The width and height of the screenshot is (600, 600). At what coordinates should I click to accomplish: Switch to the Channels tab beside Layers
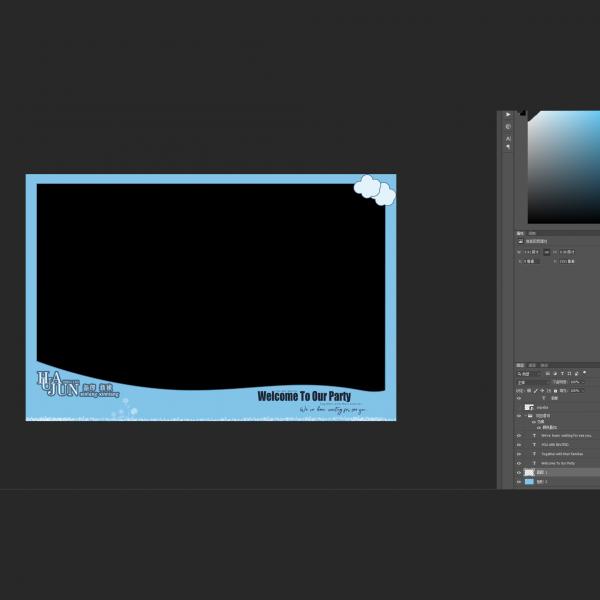(532, 365)
